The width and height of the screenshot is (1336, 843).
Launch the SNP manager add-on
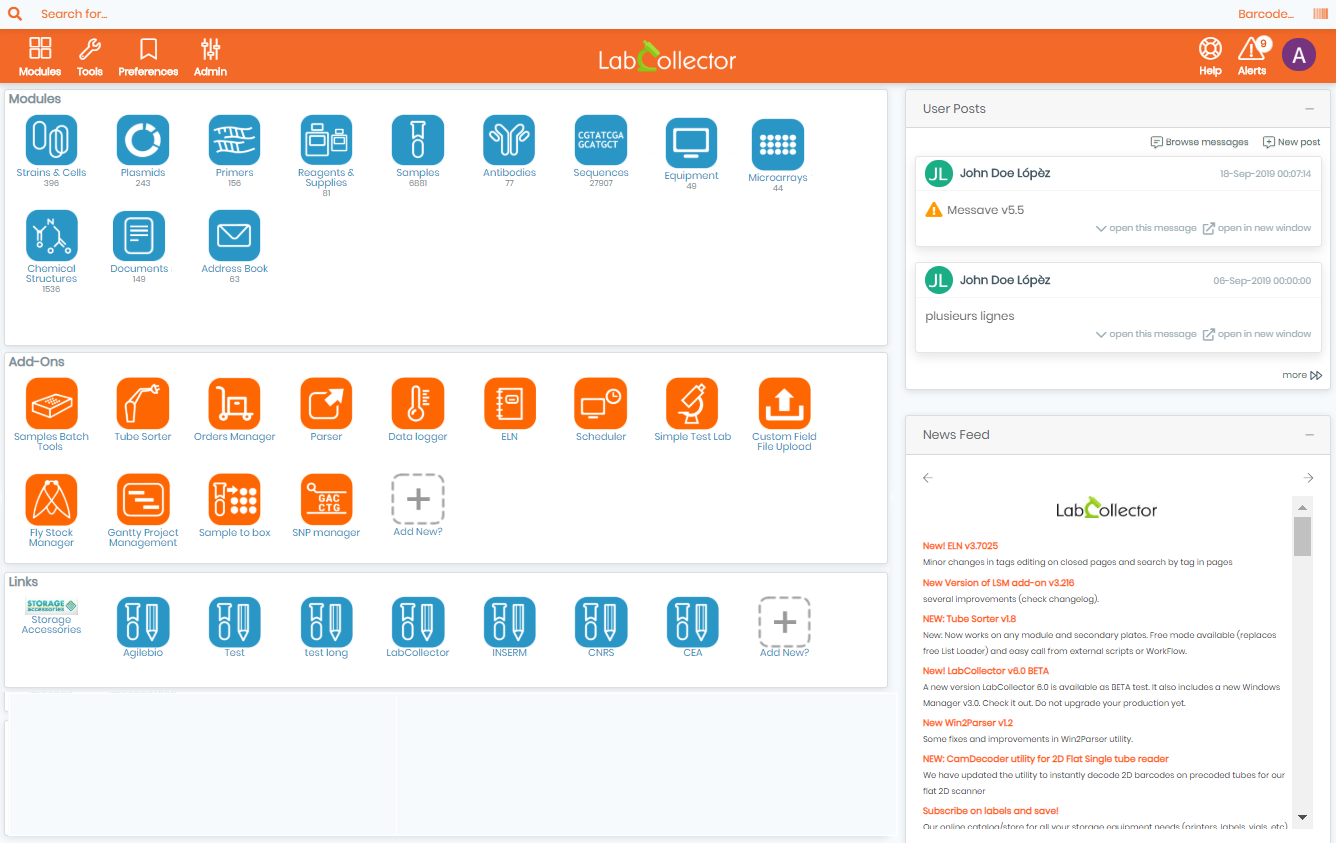[x=326, y=500]
